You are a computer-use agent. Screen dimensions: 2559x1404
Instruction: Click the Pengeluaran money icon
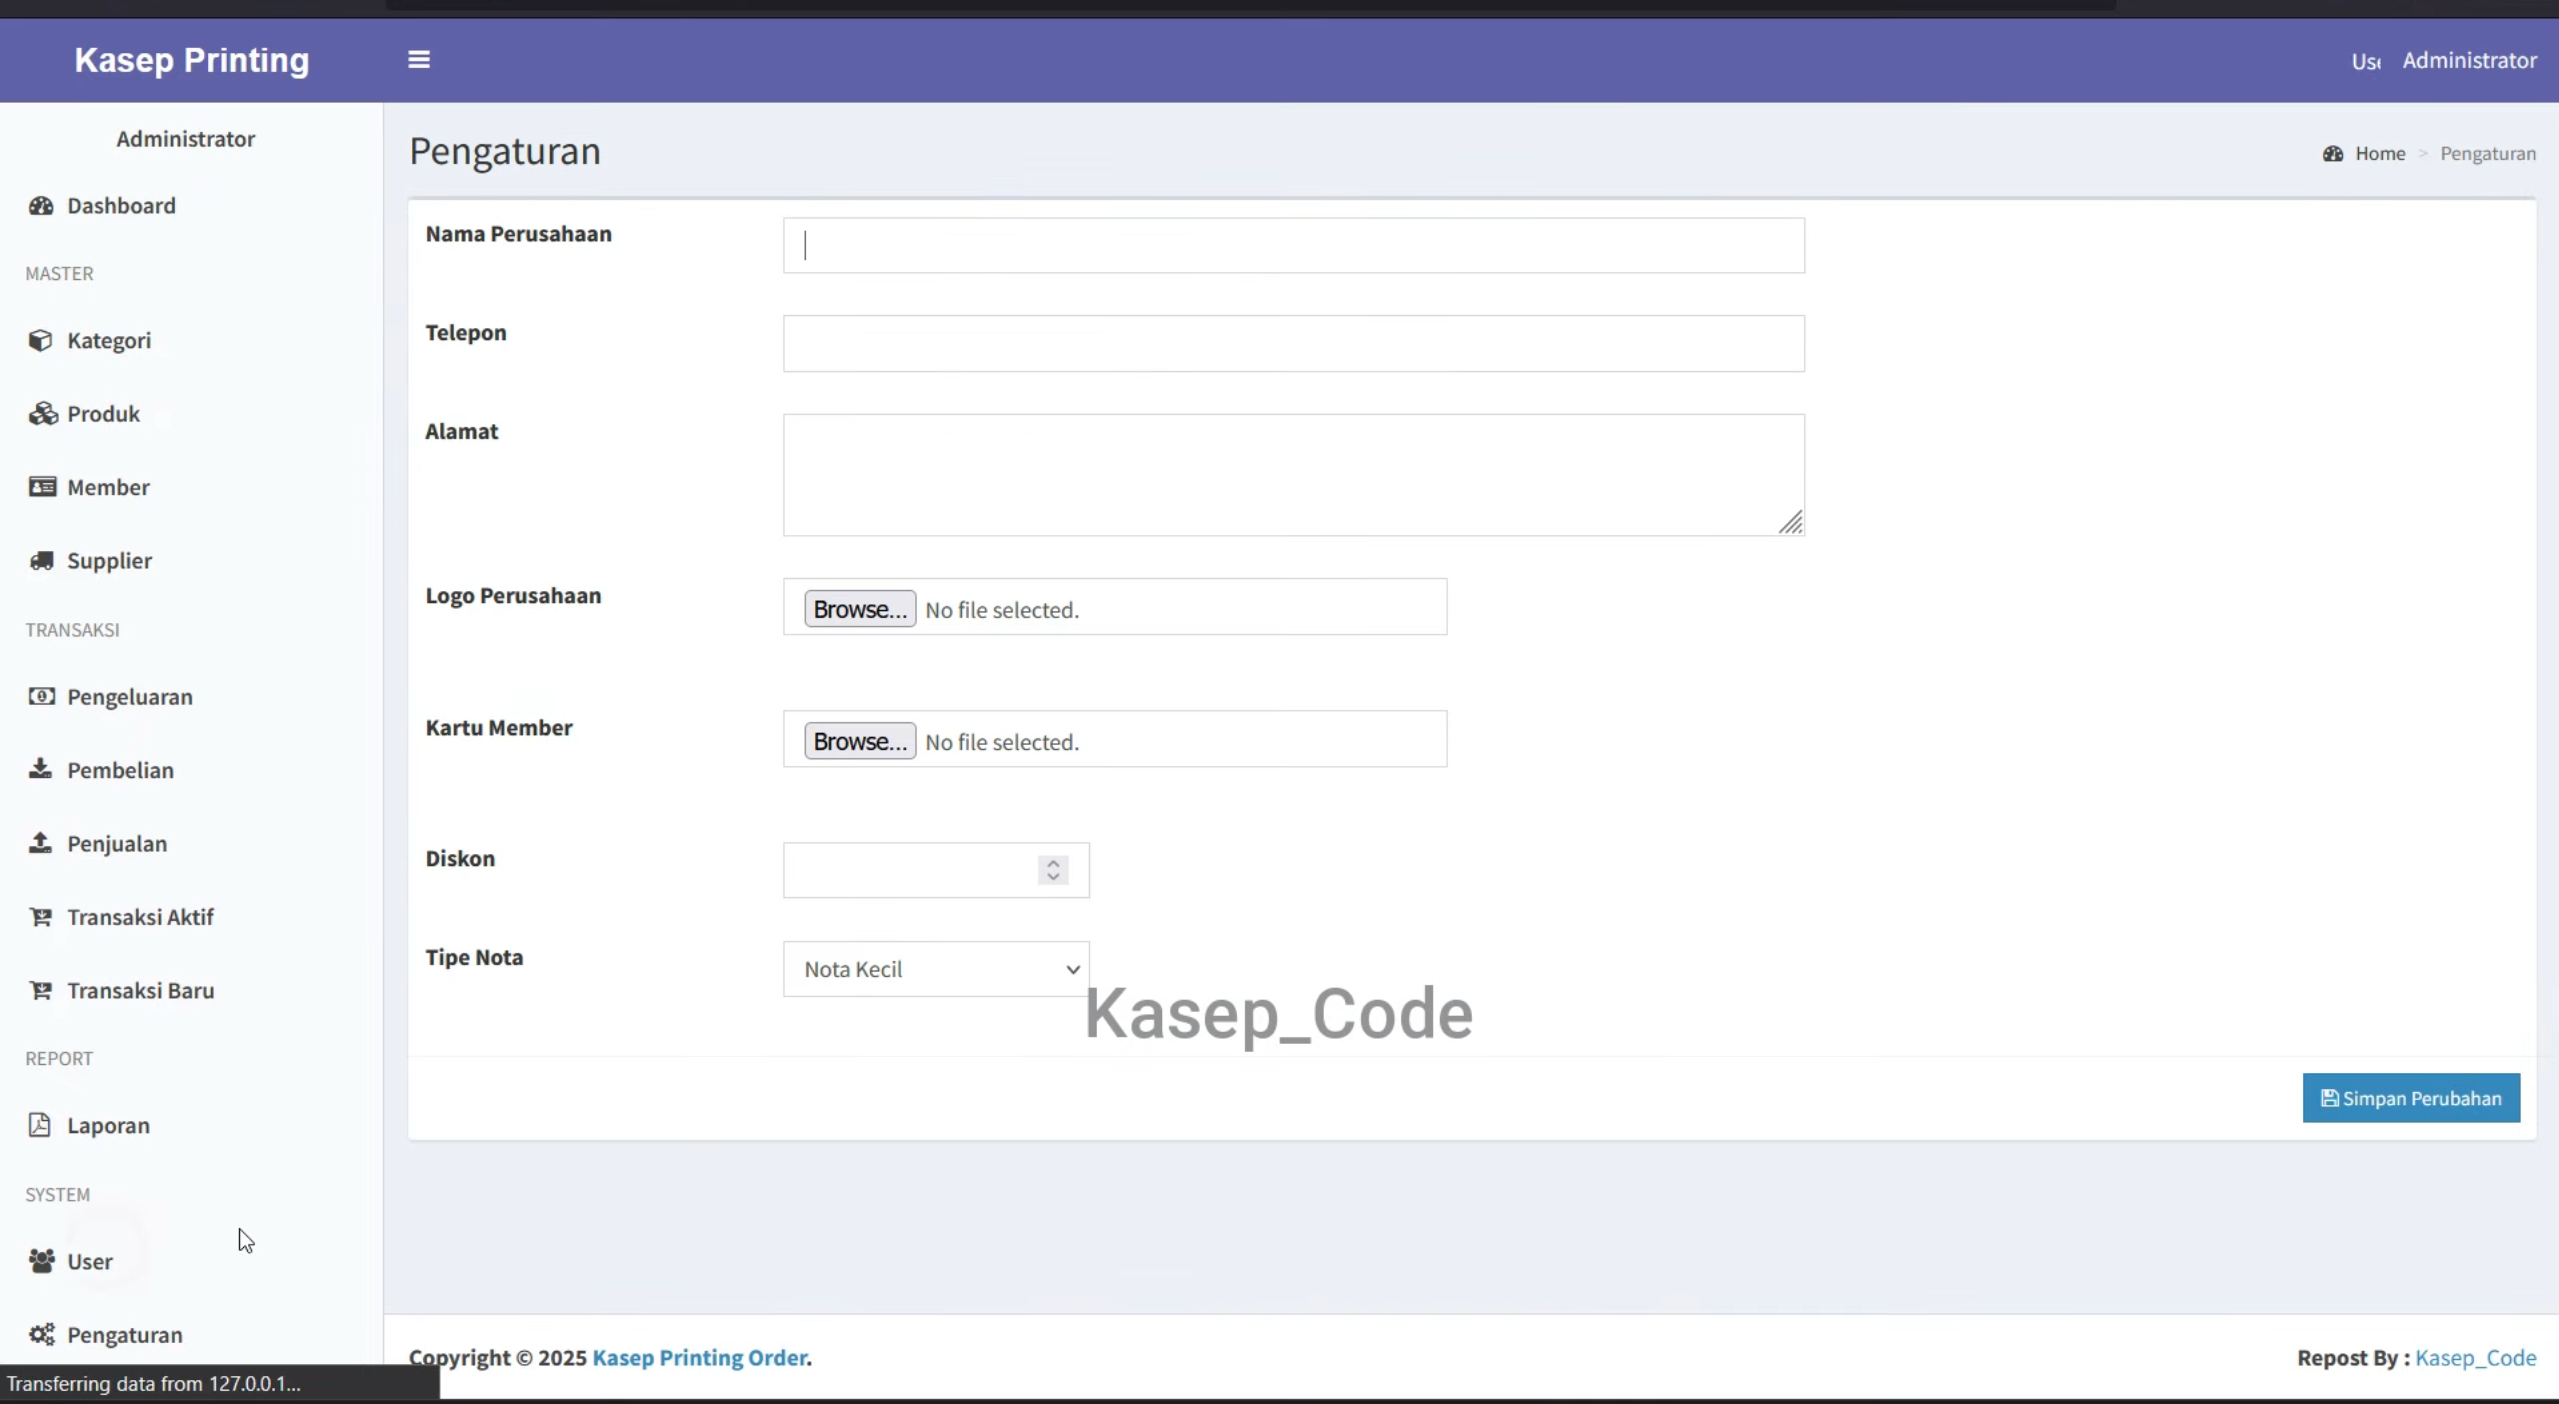pos(42,697)
